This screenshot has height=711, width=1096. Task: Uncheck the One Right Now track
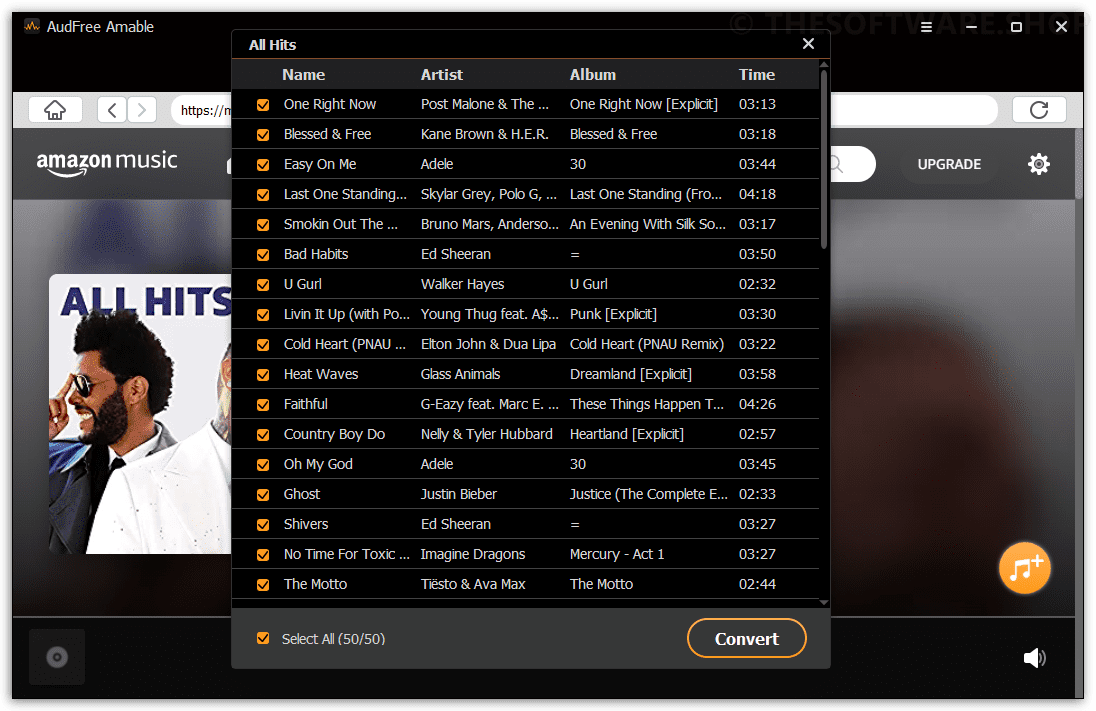tap(263, 105)
